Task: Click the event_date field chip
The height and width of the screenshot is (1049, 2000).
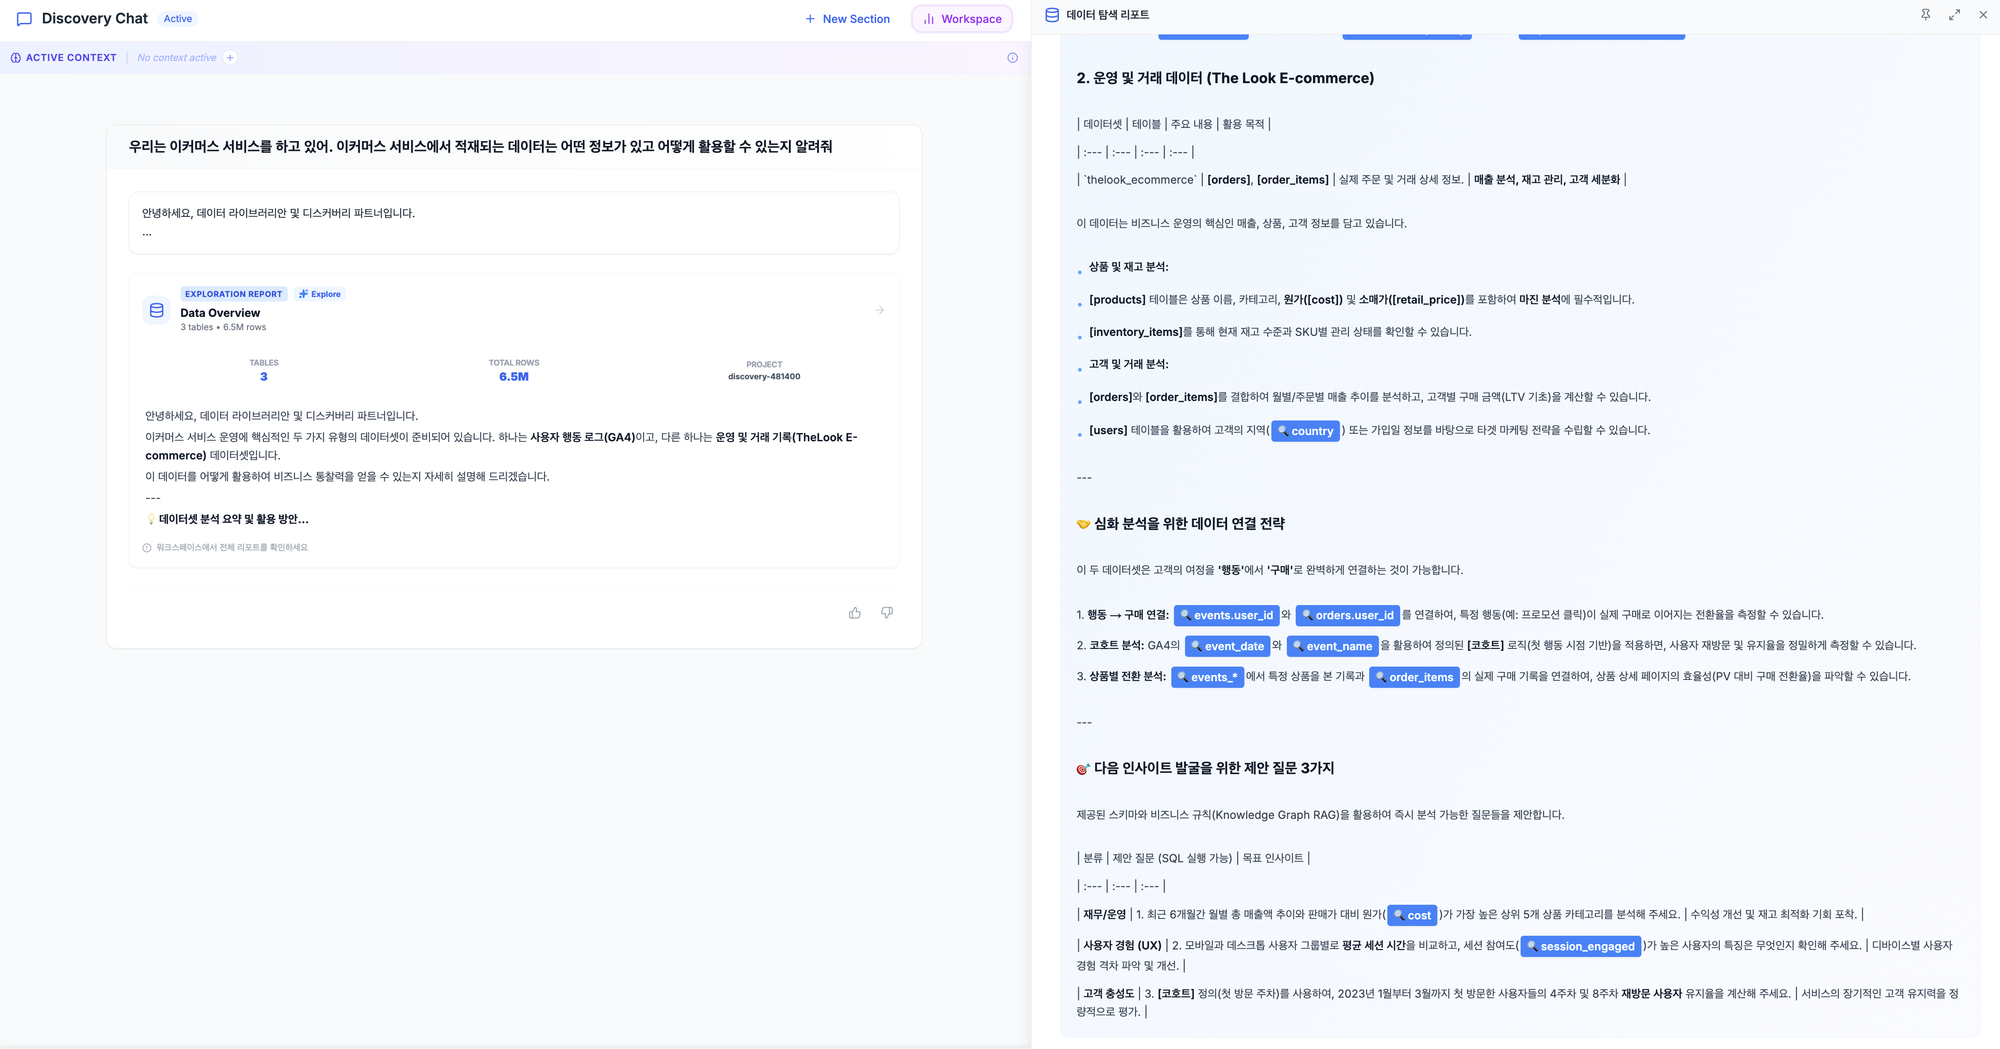Action: (1227, 646)
